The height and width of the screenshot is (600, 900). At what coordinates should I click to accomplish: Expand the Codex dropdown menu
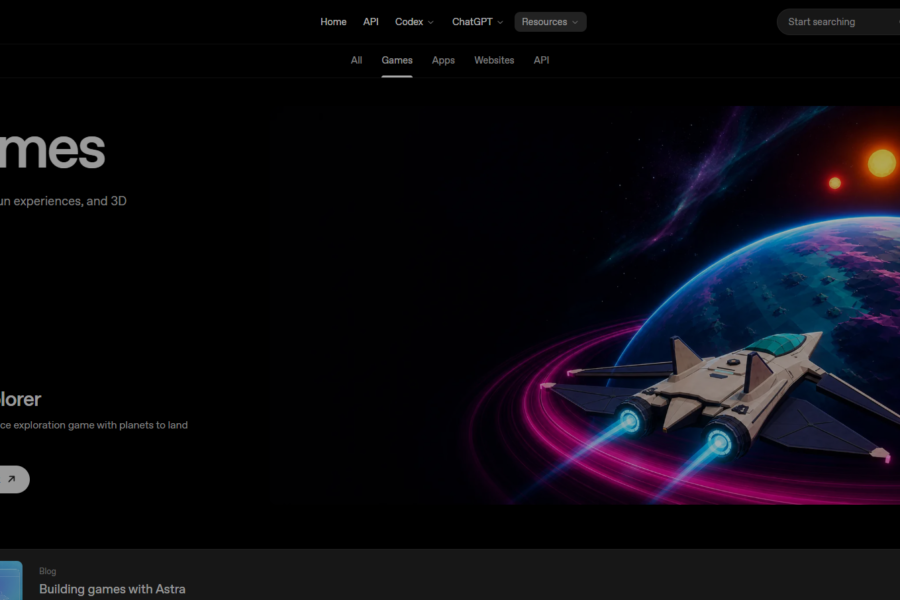(x=414, y=22)
